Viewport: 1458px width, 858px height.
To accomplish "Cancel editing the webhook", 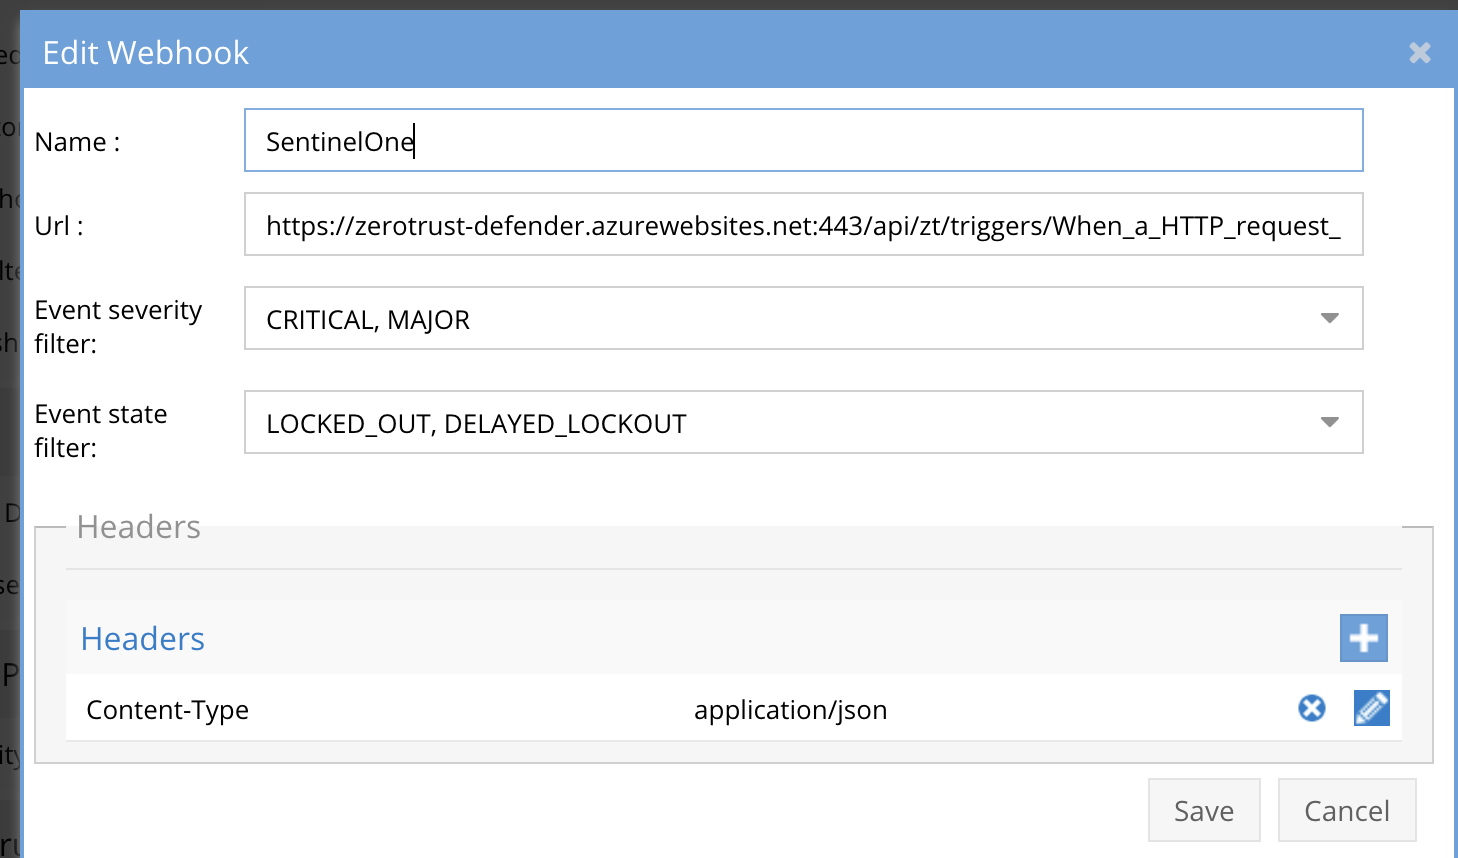I will [x=1346, y=810].
